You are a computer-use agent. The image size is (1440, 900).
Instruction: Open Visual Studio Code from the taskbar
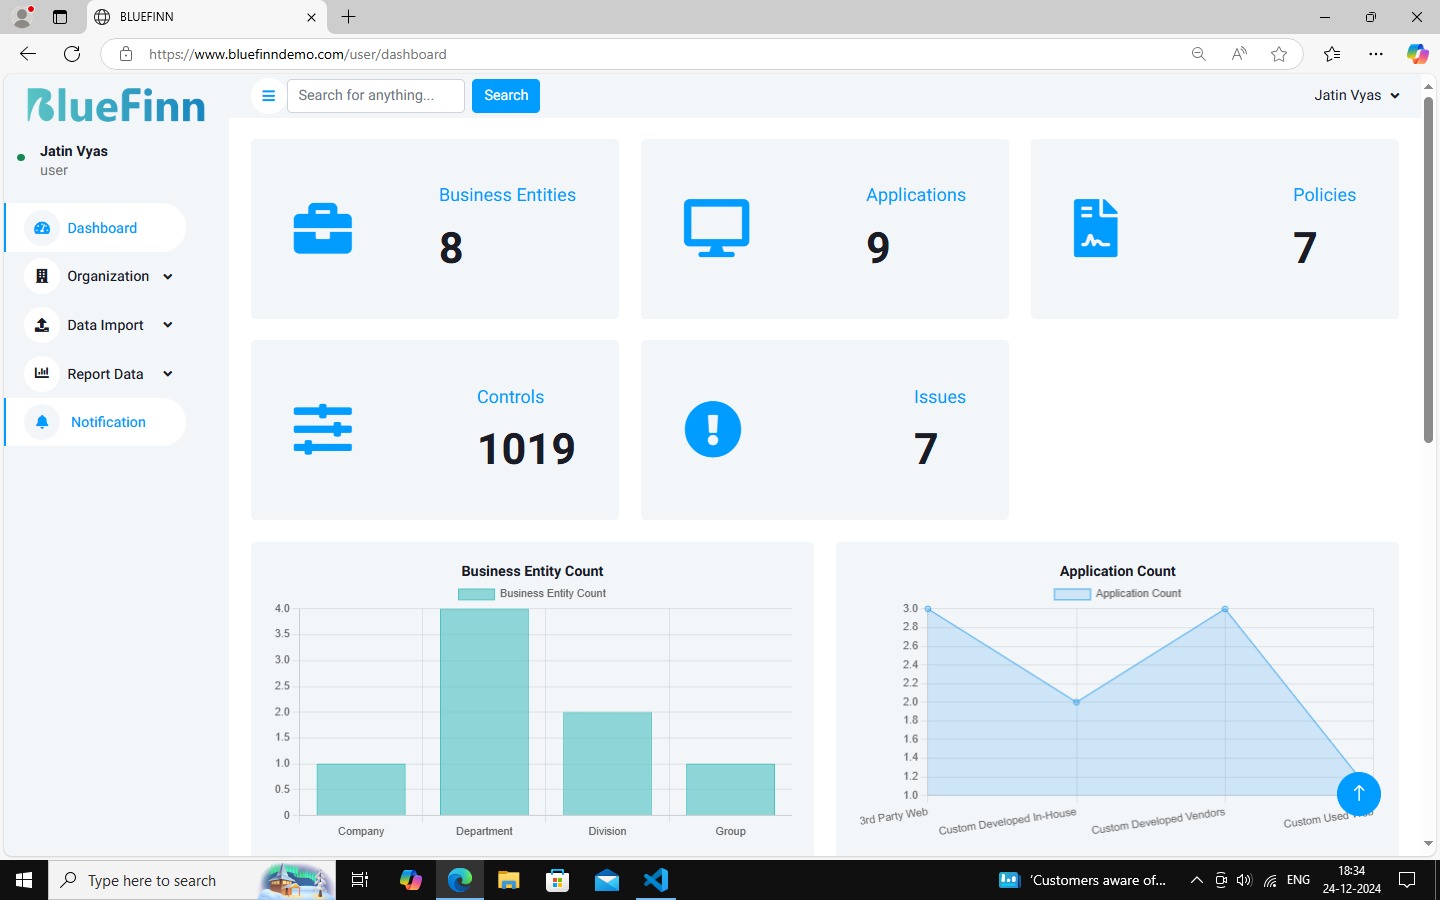pyautogui.click(x=656, y=880)
